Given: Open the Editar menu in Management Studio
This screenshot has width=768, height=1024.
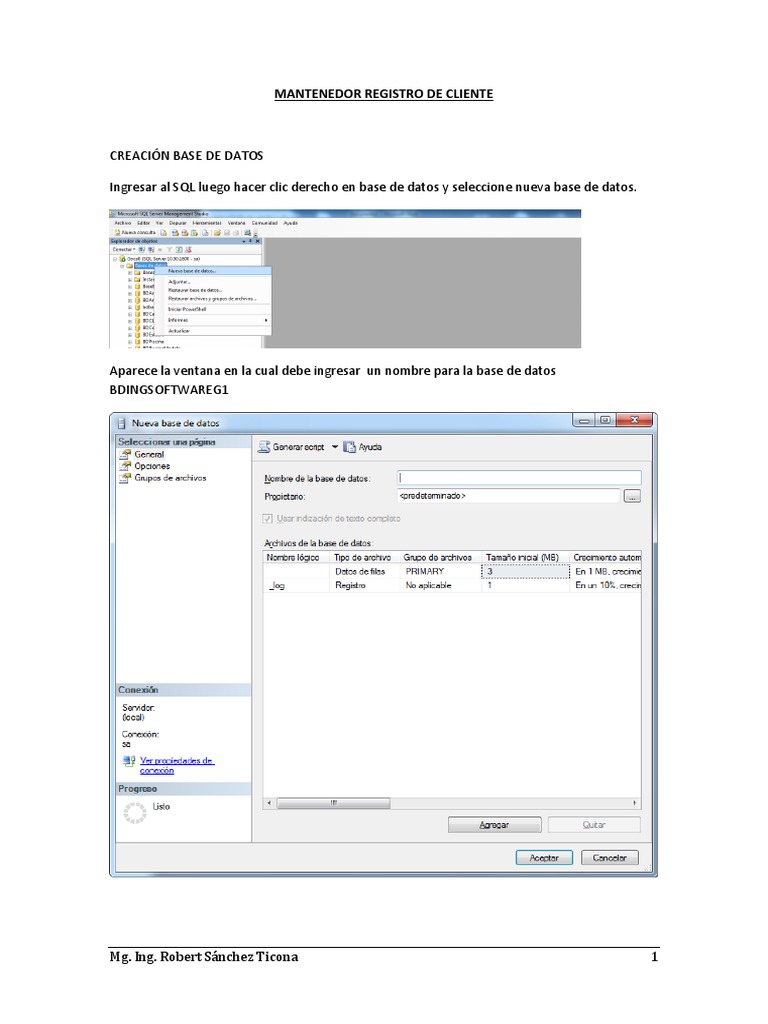Looking at the screenshot, I should (144, 223).
